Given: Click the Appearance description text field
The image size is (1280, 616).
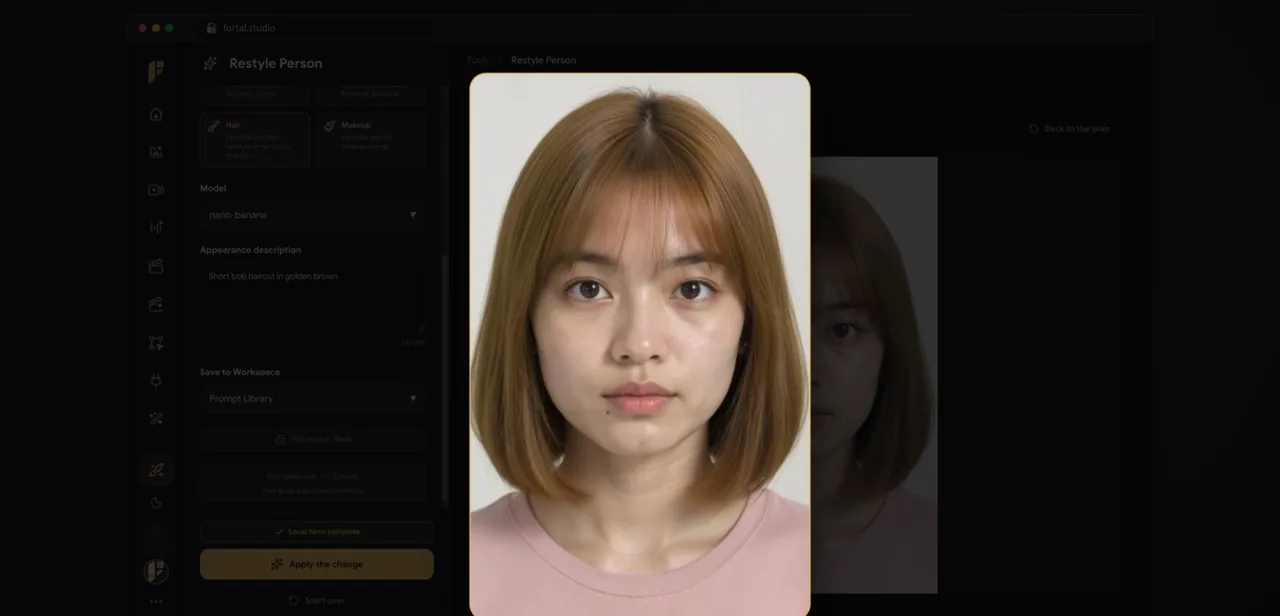Looking at the screenshot, I should pyautogui.click(x=313, y=298).
